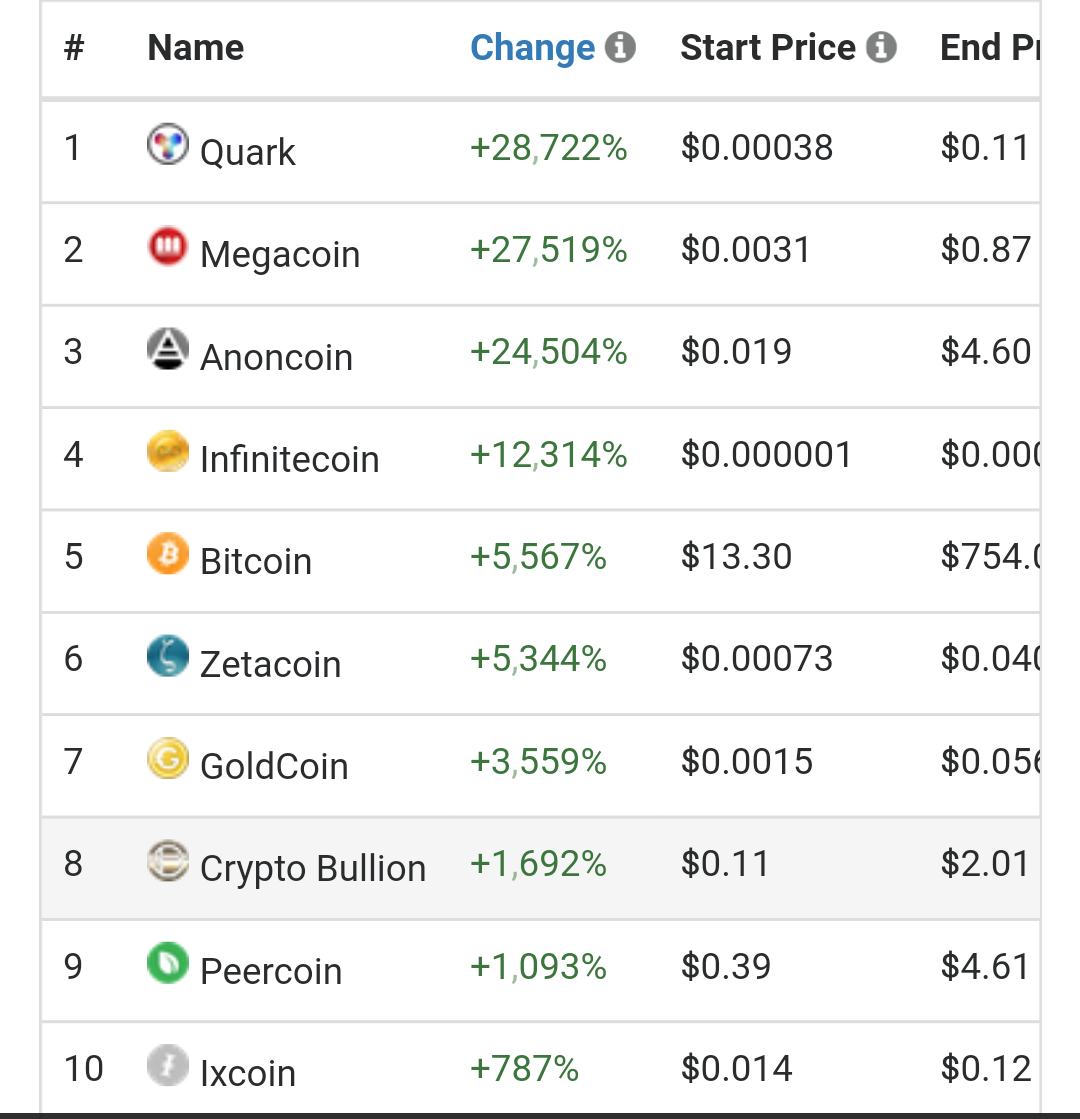
Task: Open the Quark coin name link
Action: click(248, 152)
